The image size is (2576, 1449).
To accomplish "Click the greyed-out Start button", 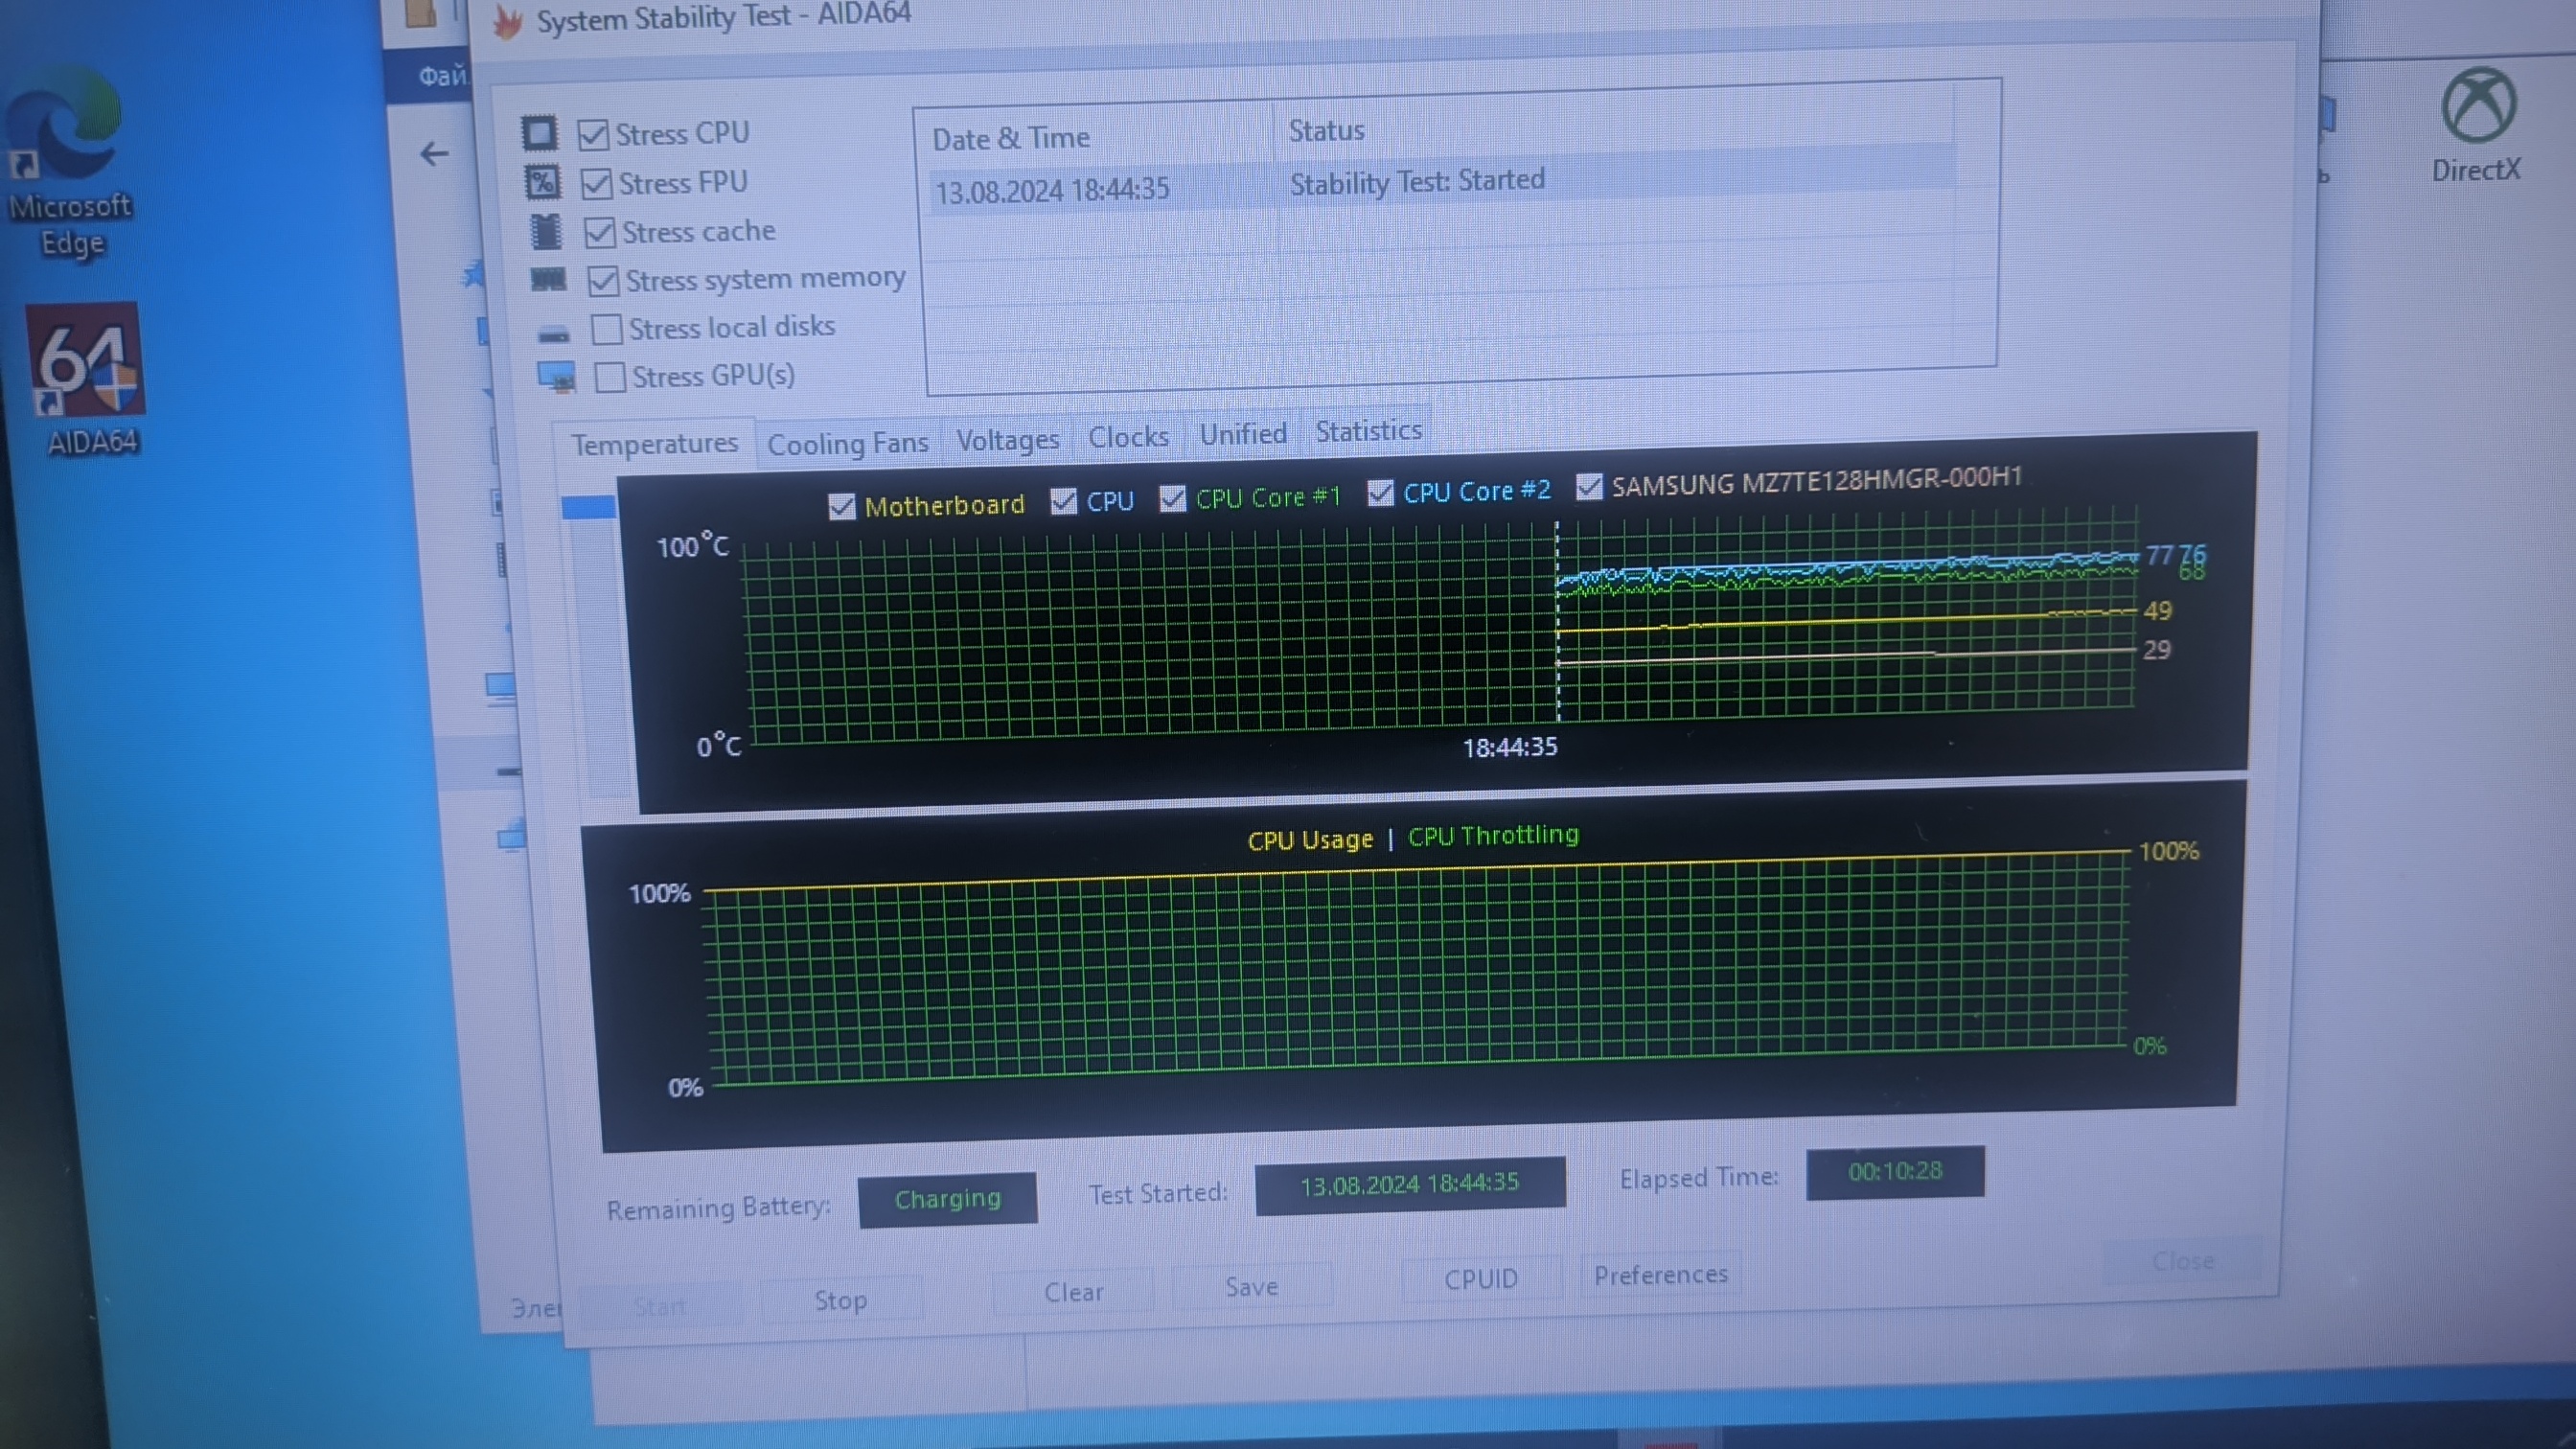I will point(660,1305).
